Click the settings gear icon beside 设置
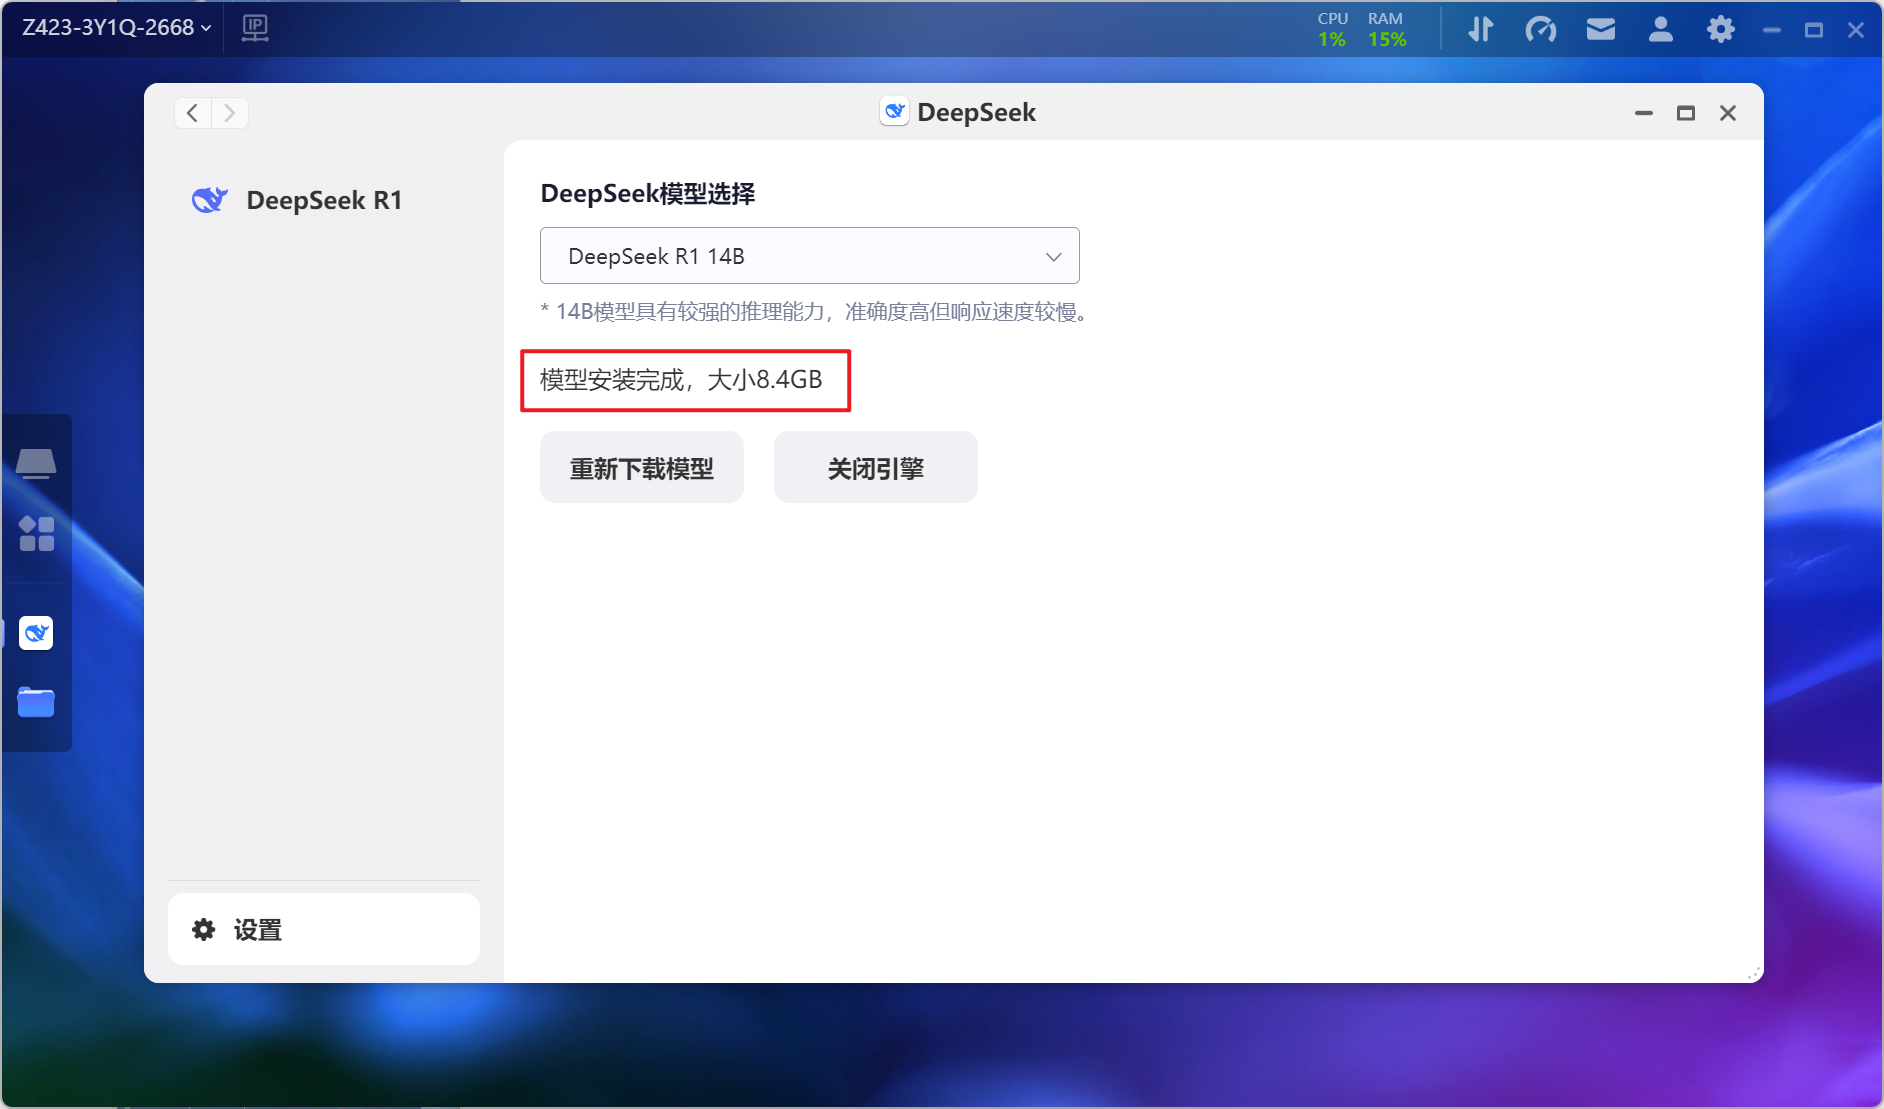Viewport: 1884px width, 1109px height. click(x=204, y=930)
